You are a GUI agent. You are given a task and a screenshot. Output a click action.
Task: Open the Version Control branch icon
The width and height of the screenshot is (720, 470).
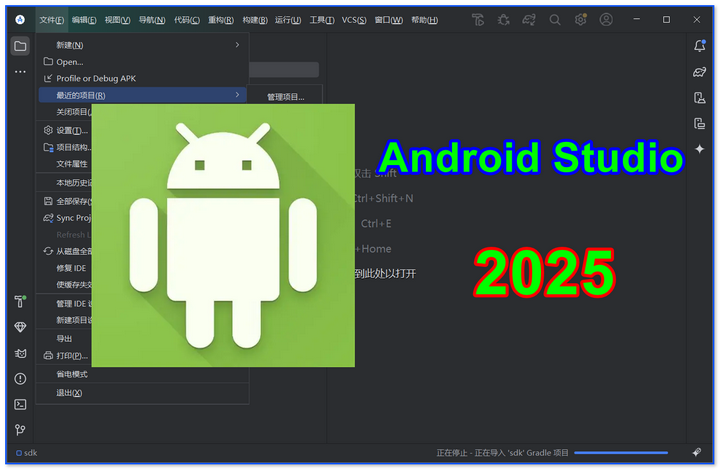point(20,430)
